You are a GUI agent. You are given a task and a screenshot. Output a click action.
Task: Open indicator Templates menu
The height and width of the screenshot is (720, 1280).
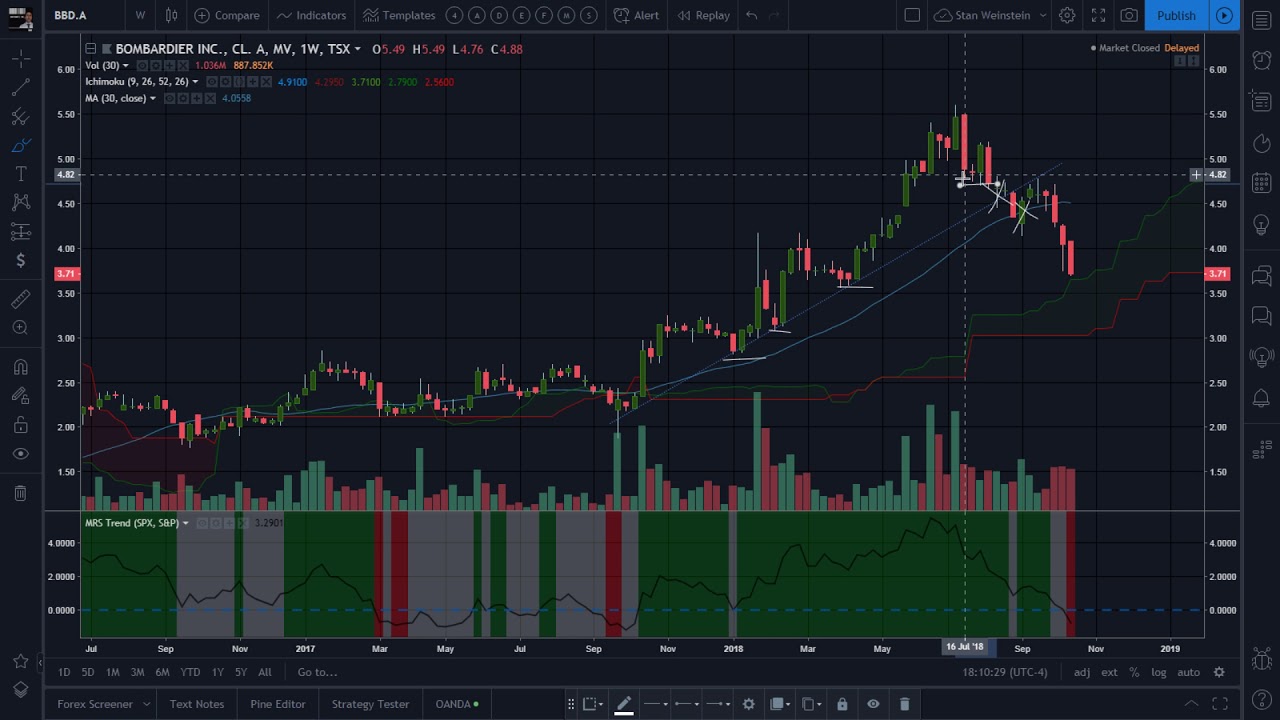(x=399, y=15)
